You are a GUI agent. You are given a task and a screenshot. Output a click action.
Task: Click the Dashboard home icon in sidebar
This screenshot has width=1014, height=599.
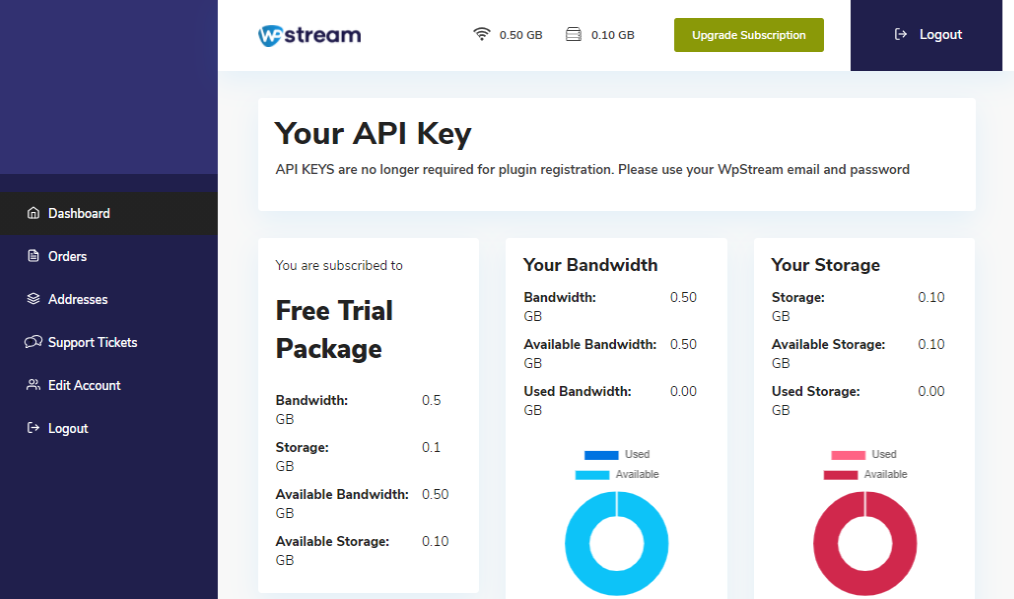click(33, 213)
